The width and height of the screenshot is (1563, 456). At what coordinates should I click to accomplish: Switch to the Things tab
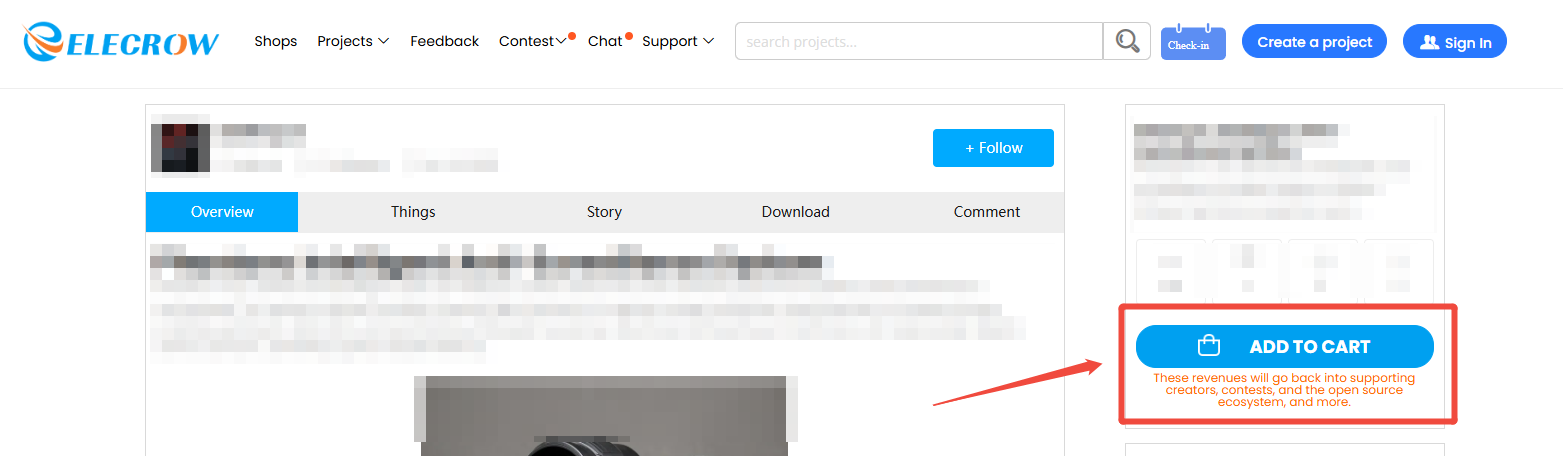click(413, 212)
